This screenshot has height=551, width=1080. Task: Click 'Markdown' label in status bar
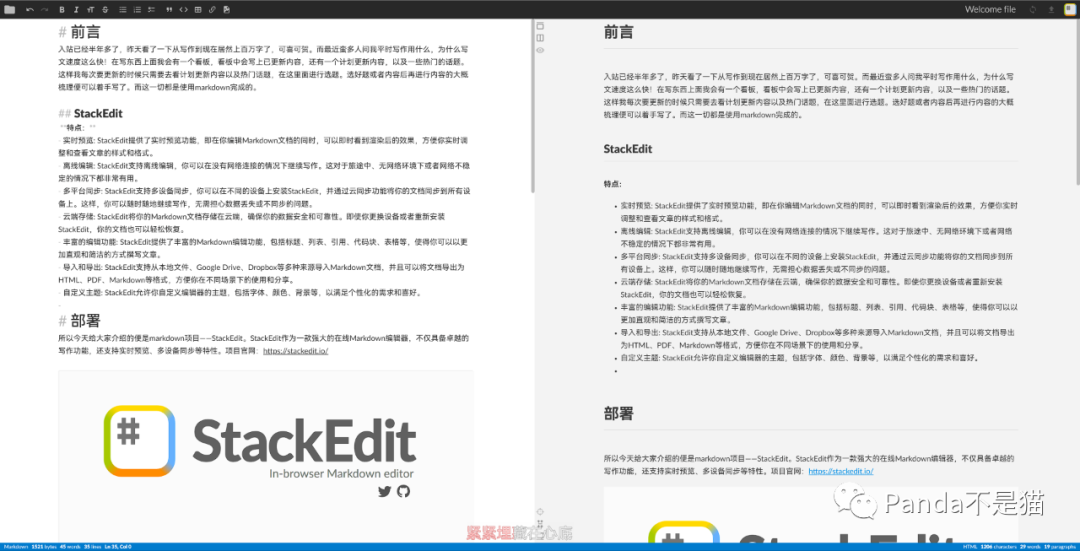coord(16,547)
